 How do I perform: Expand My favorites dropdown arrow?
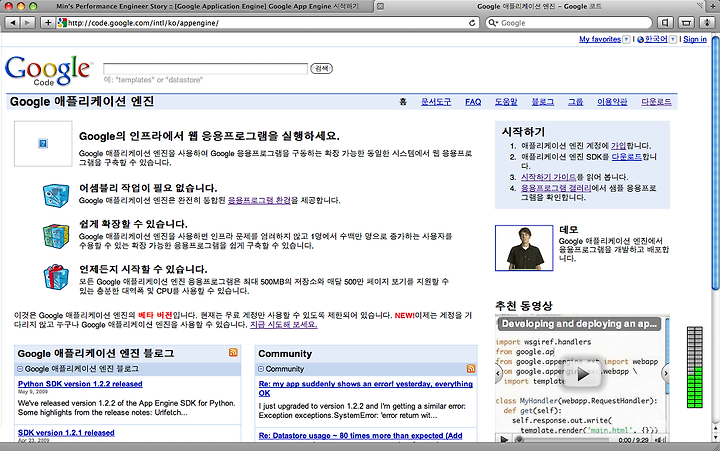pyautogui.click(x=626, y=39)
